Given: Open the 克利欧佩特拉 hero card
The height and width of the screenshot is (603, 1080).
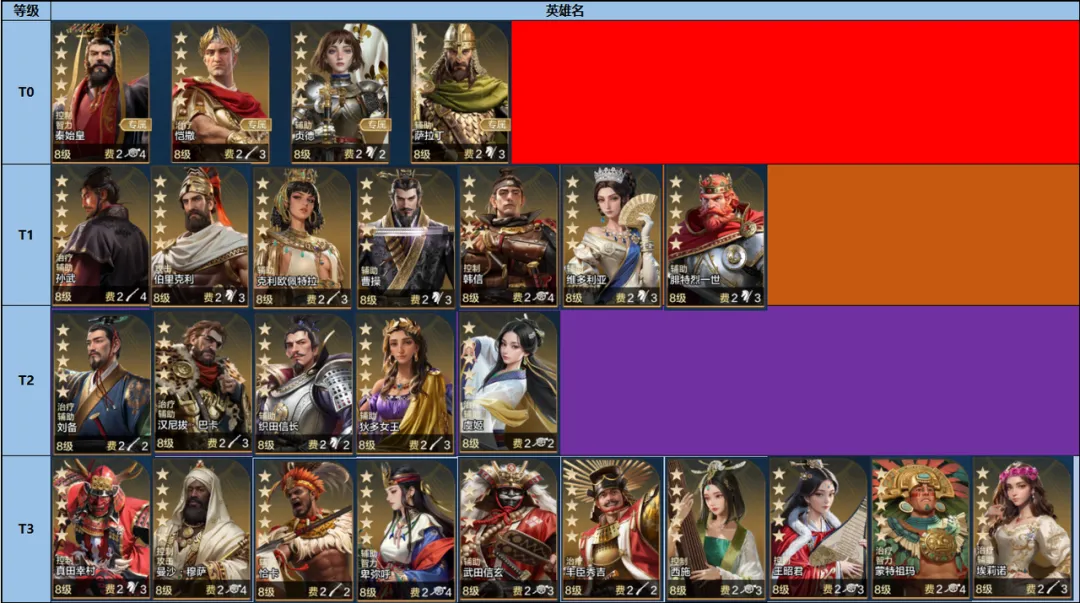Looking at the screenshot, I should [302, 237].
